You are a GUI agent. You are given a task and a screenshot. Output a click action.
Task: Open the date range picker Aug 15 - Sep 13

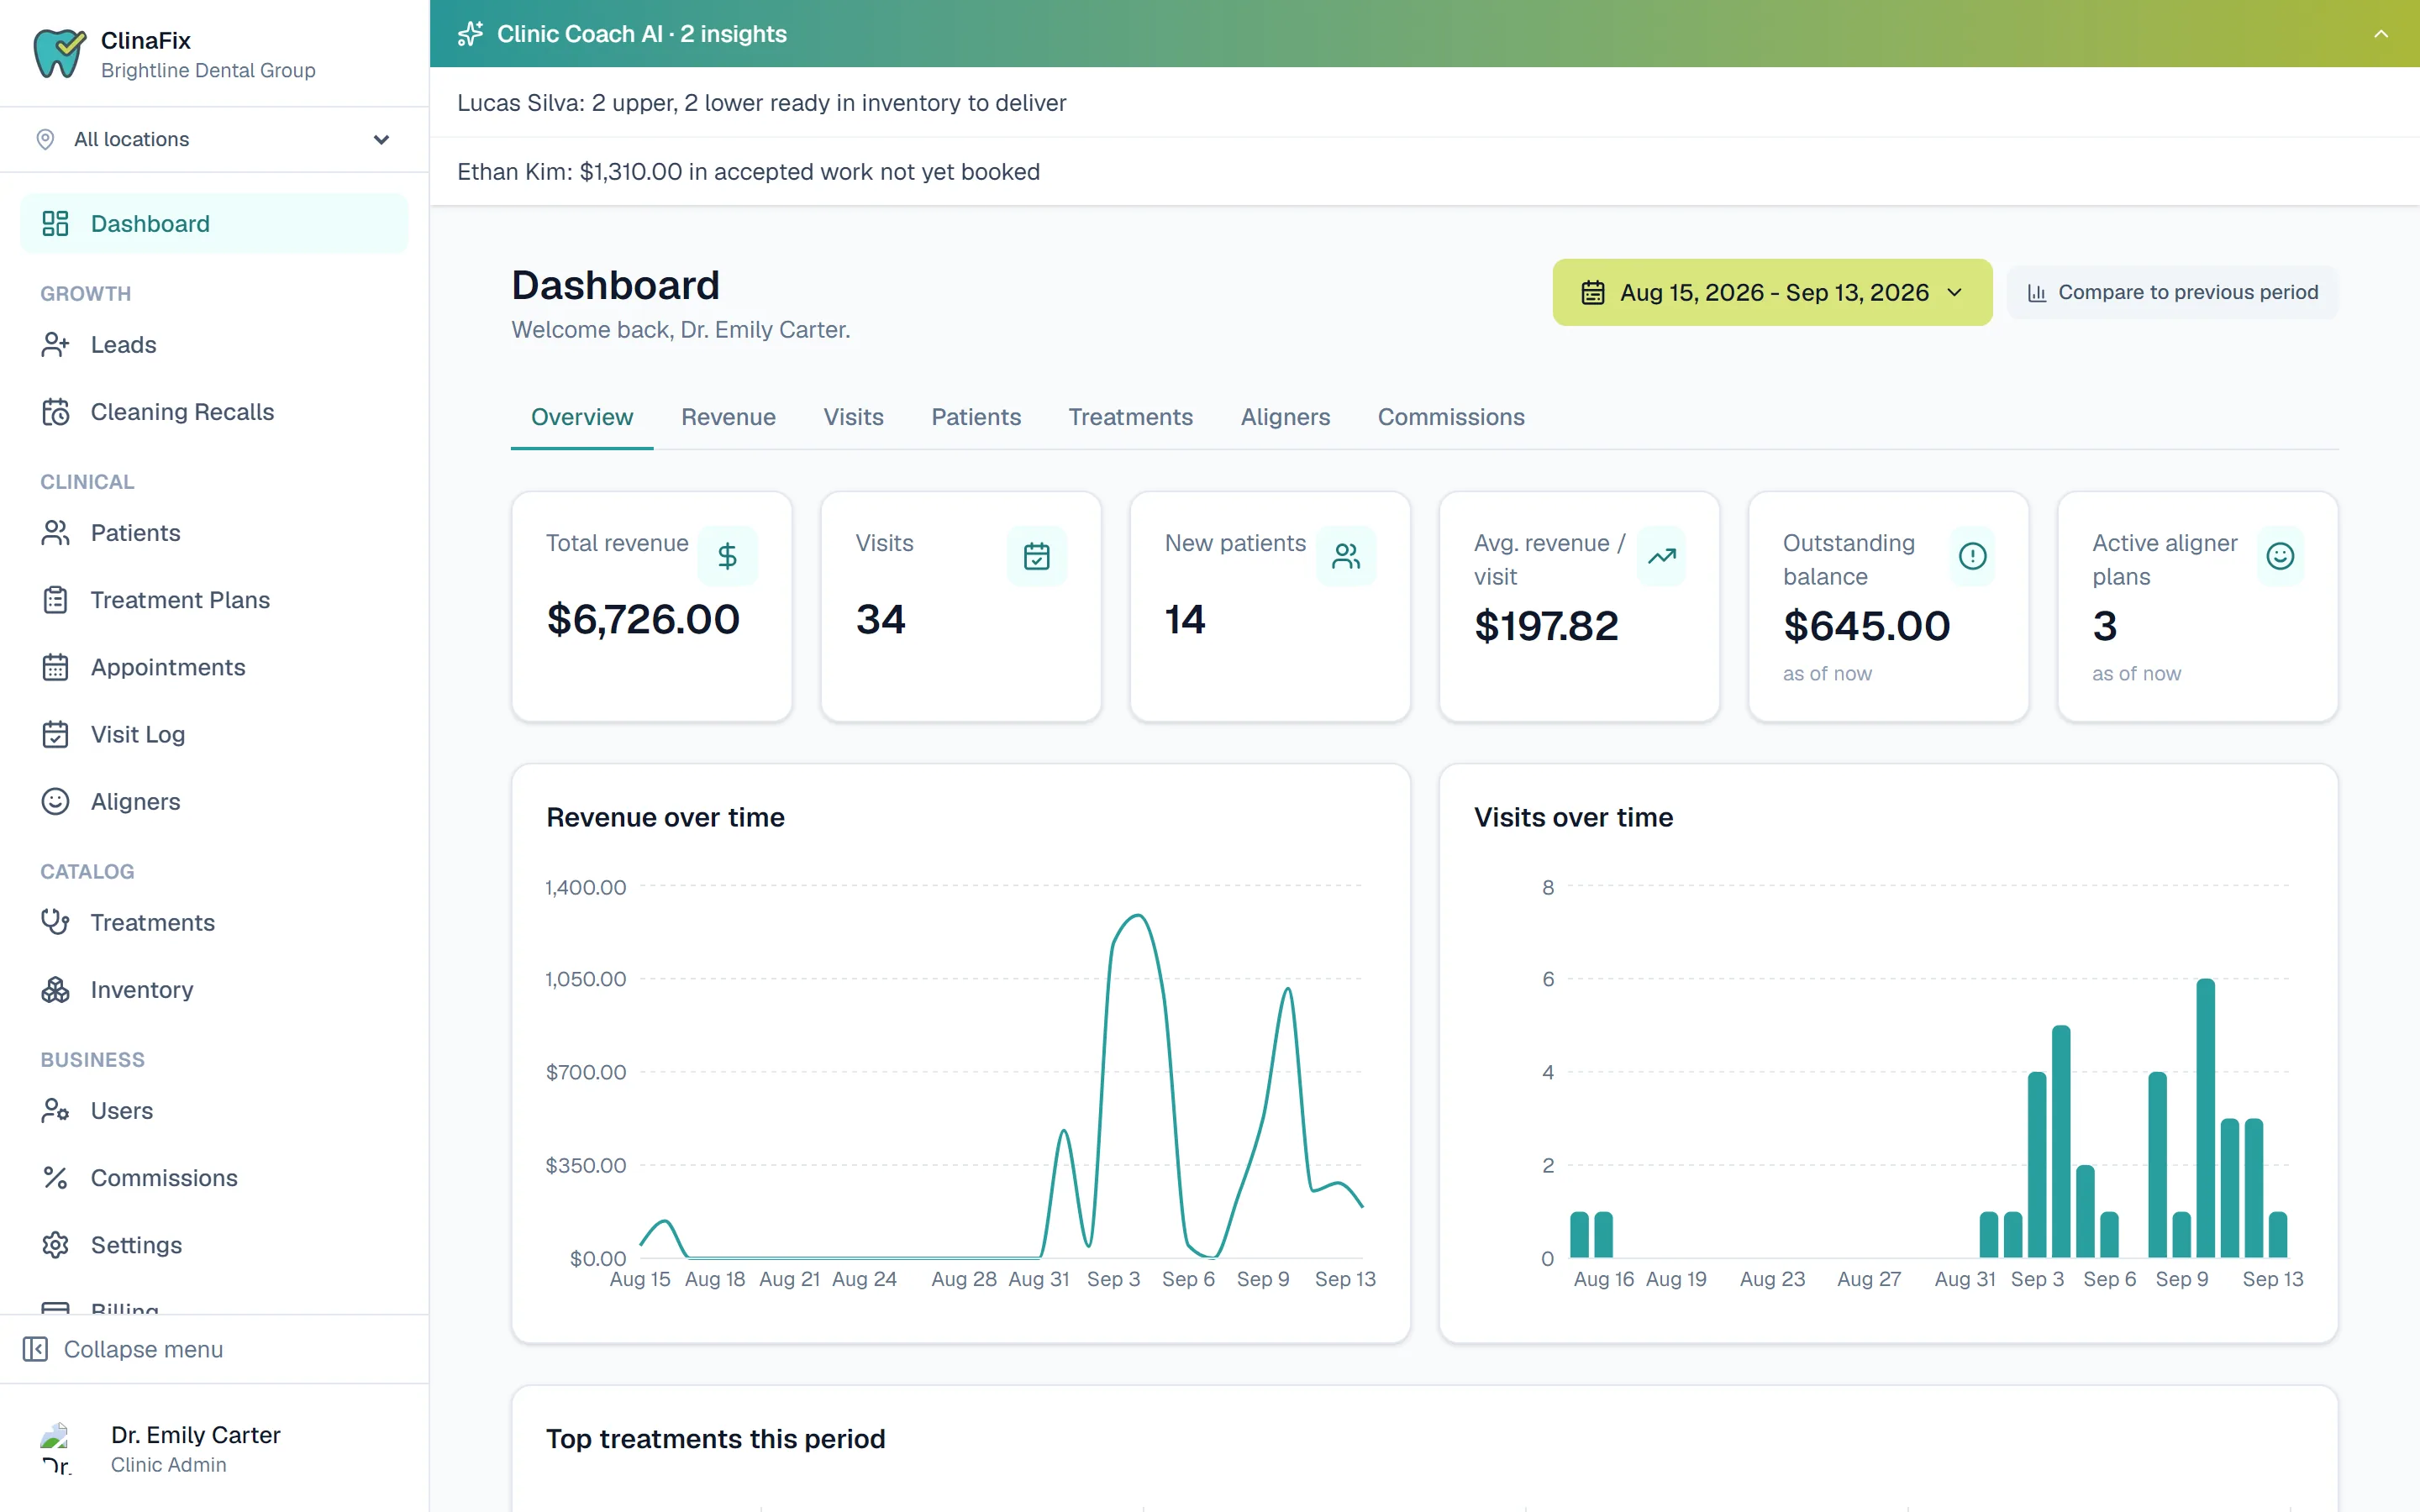click(x=1772, y=292)
